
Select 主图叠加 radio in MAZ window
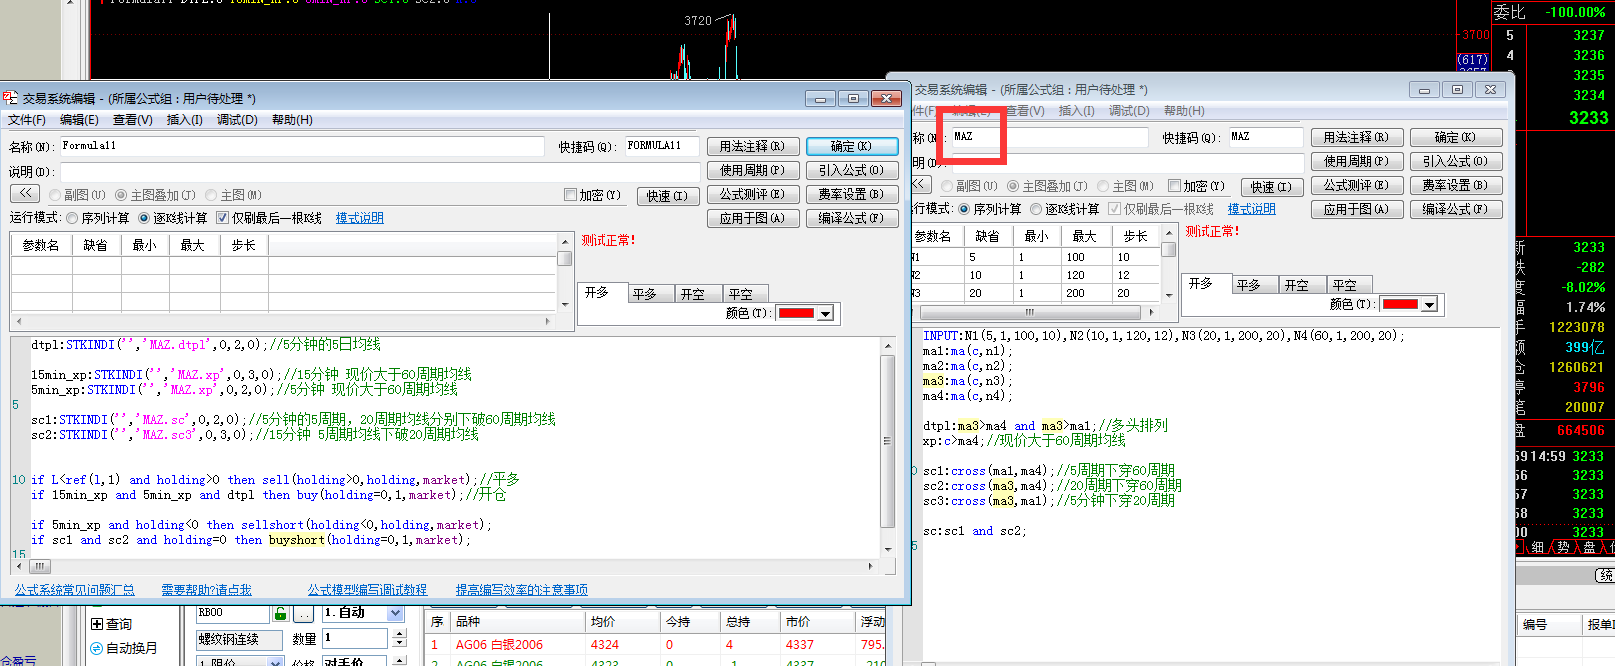pyautogui.click(x=1013, y=186)
